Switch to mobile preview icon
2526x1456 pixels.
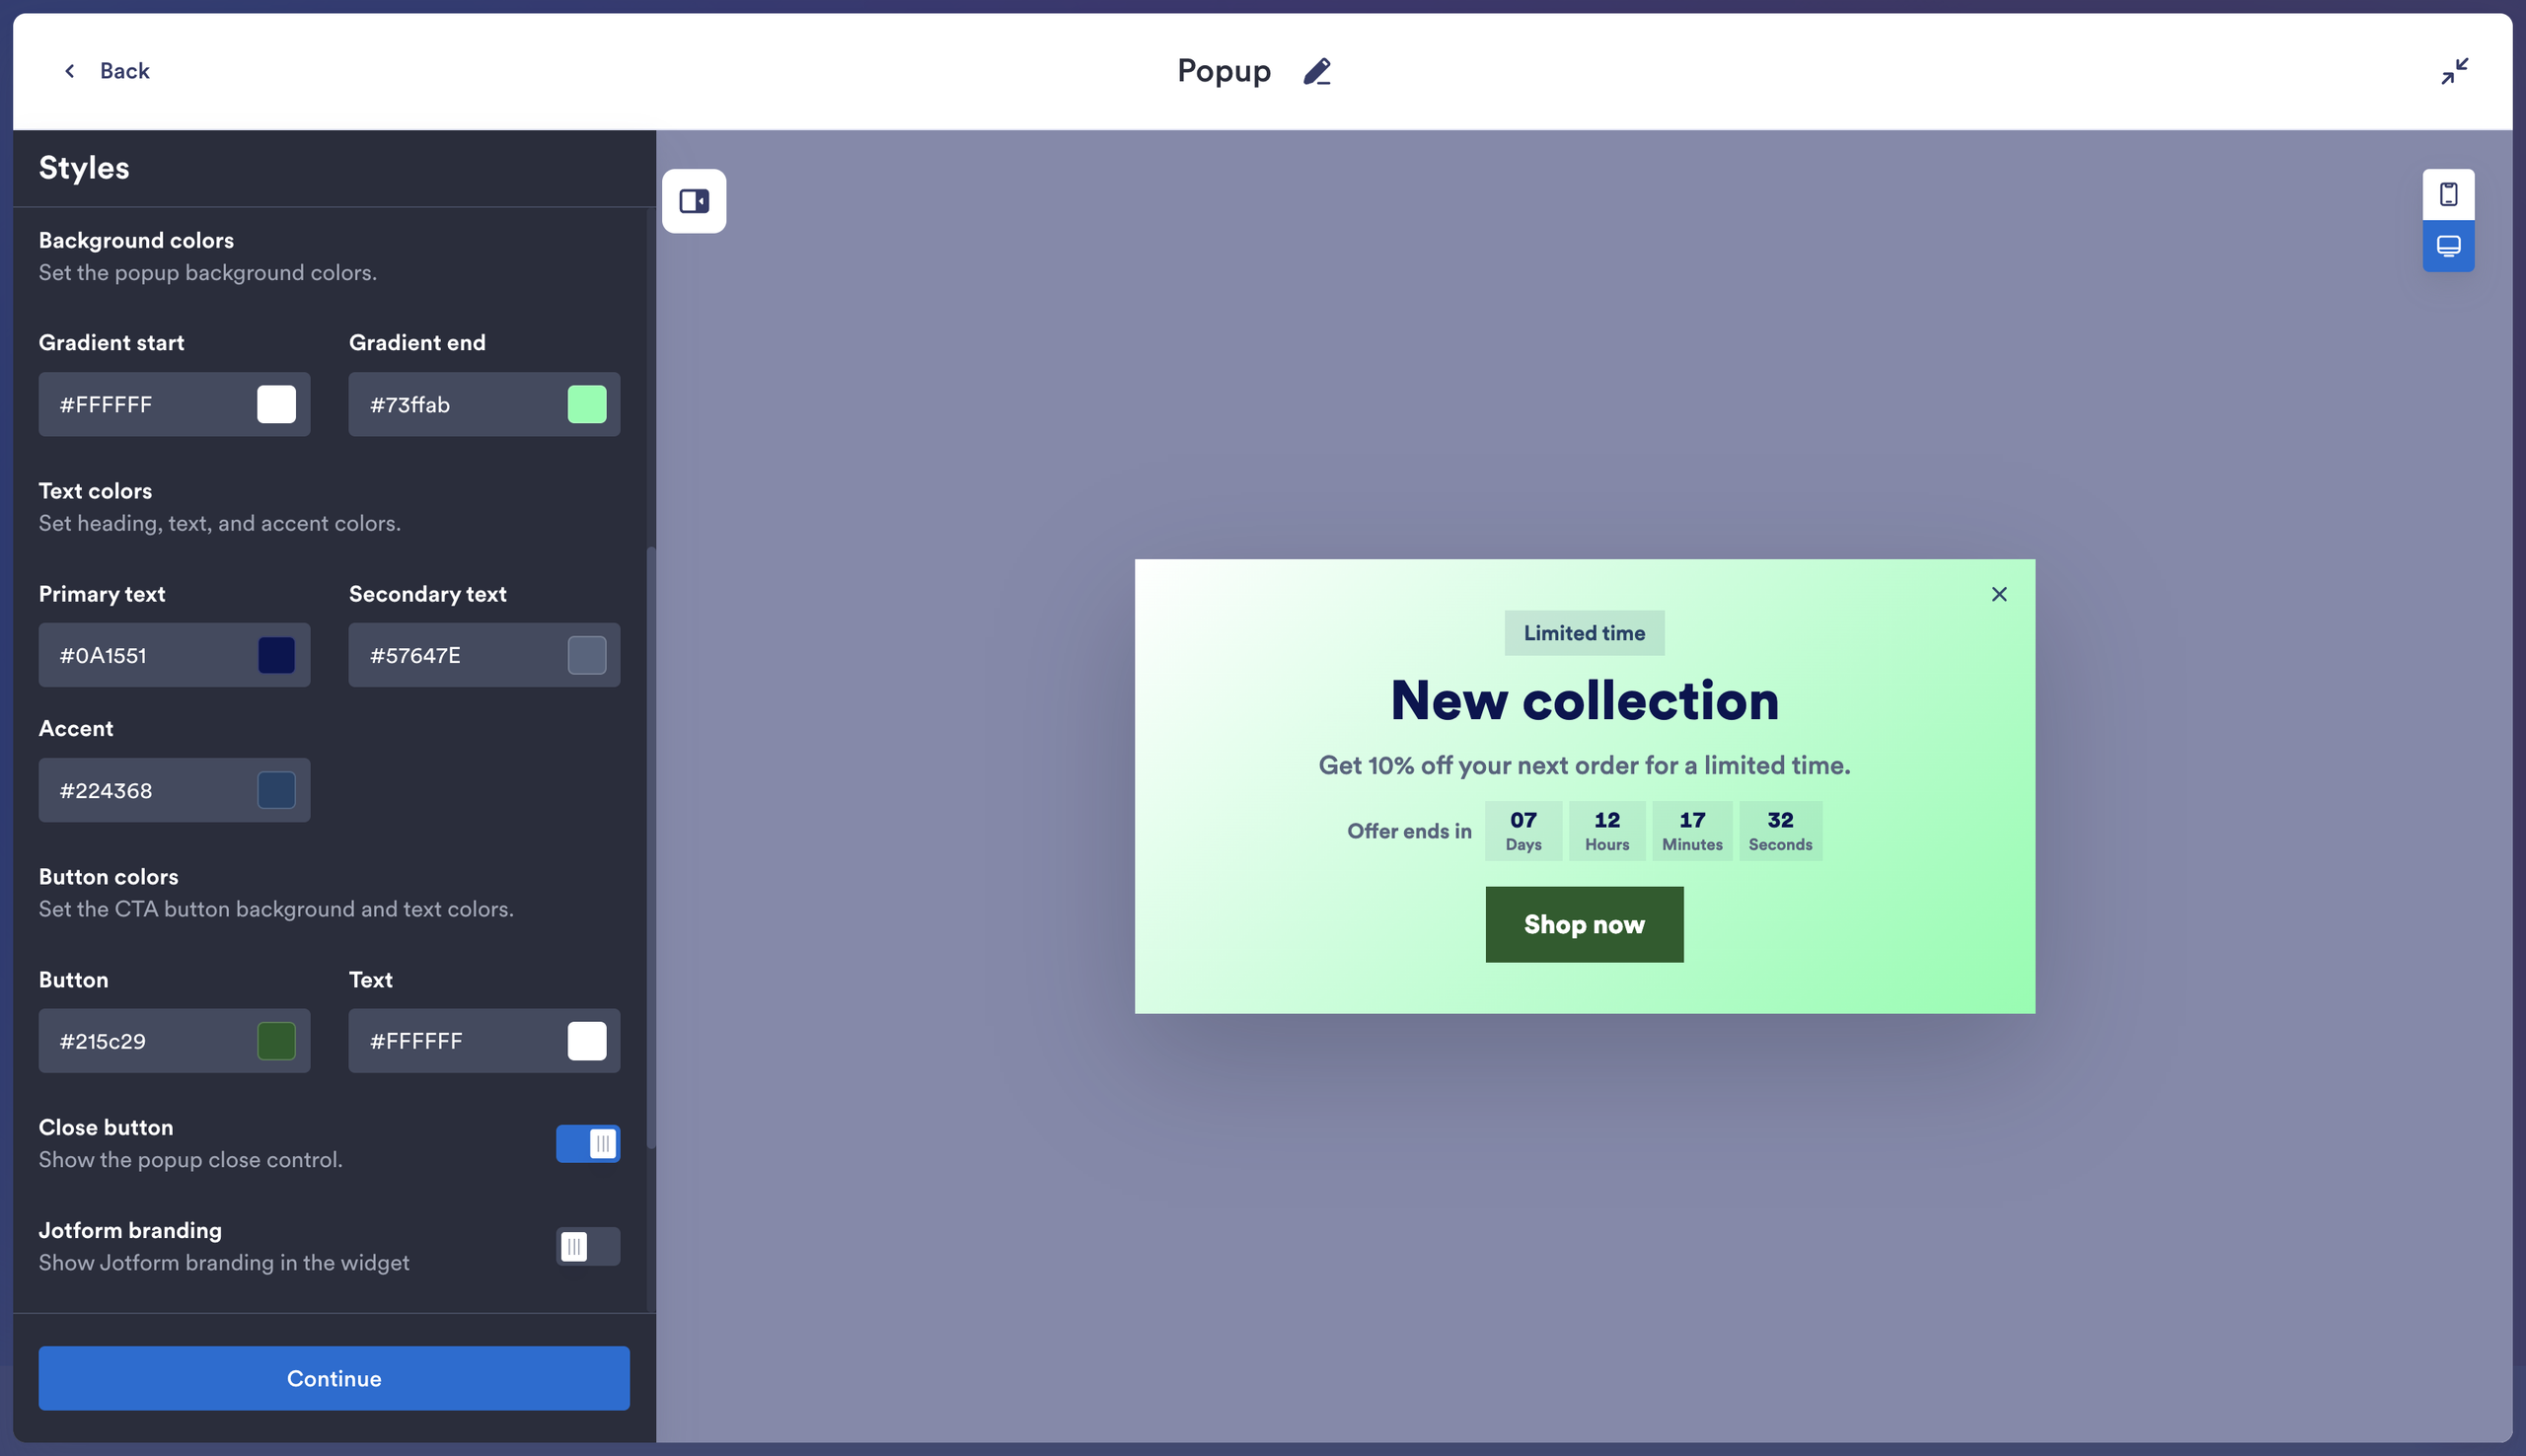(x=2448, y=194)
